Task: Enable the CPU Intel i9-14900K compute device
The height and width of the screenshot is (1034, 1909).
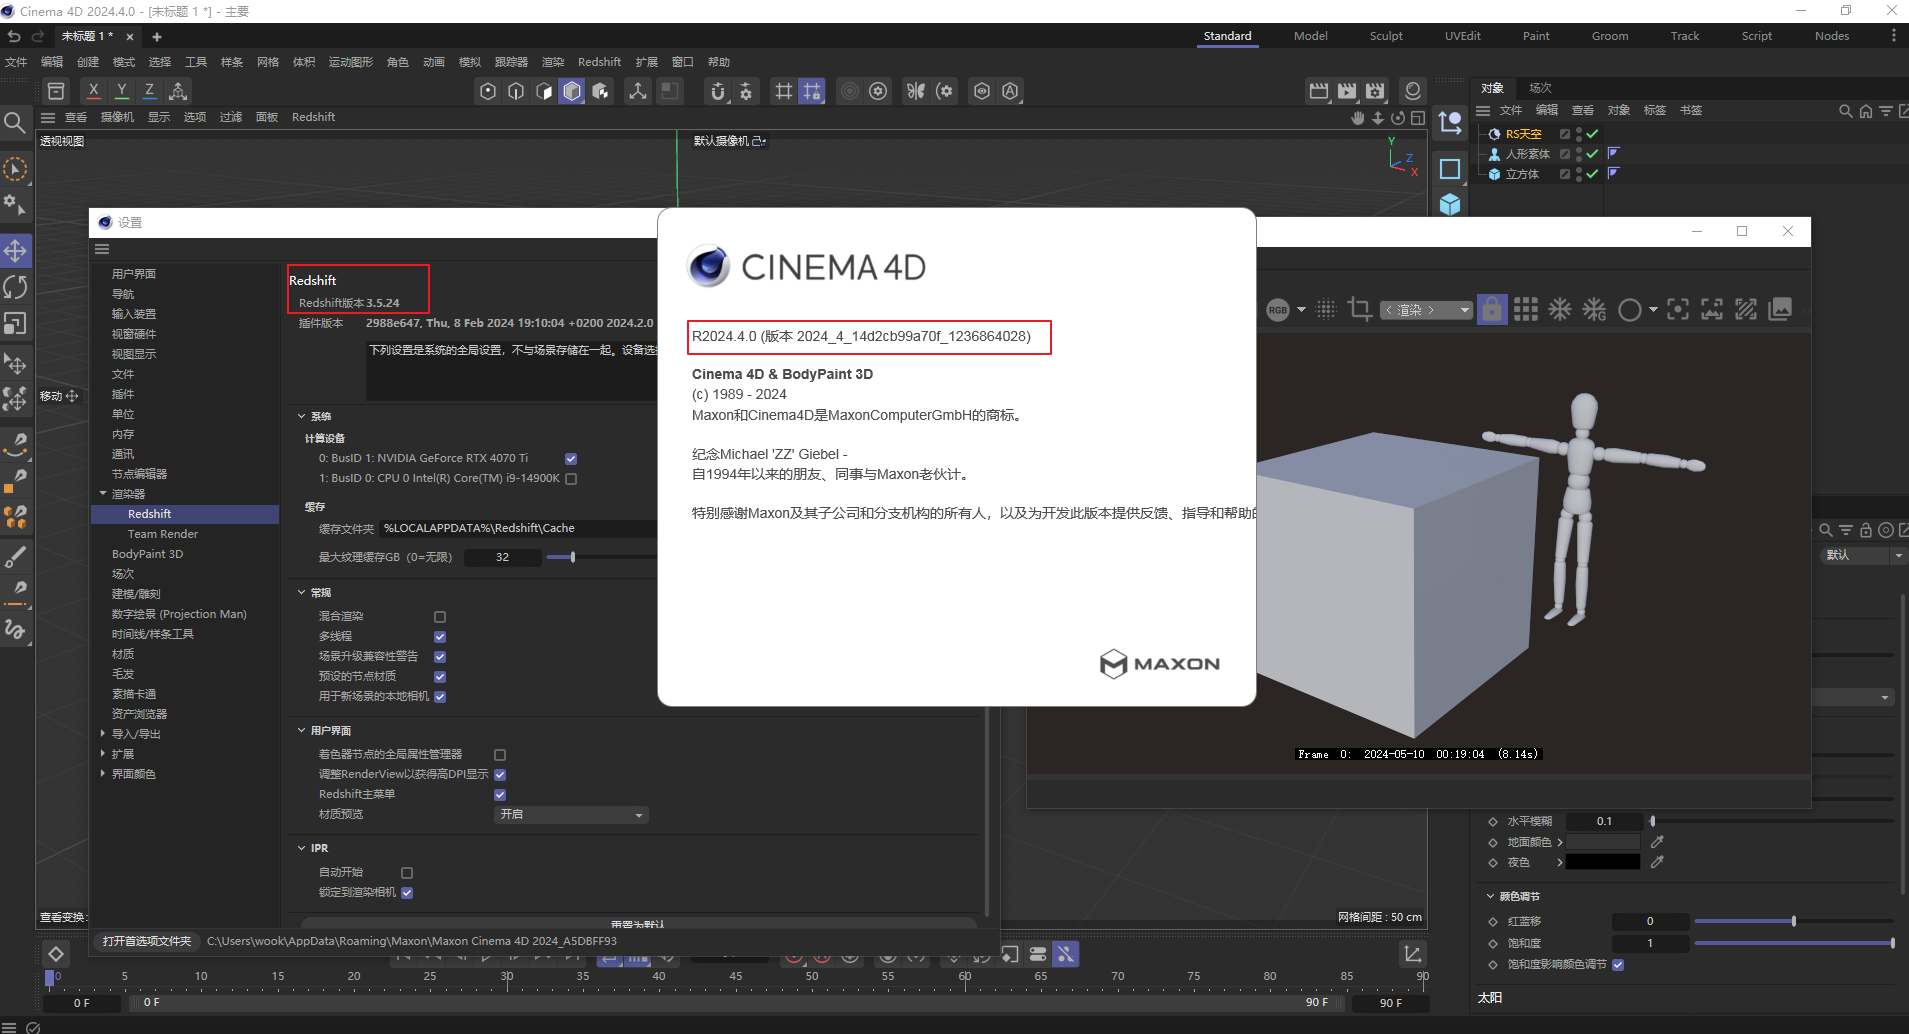Action: coord(571,479)
